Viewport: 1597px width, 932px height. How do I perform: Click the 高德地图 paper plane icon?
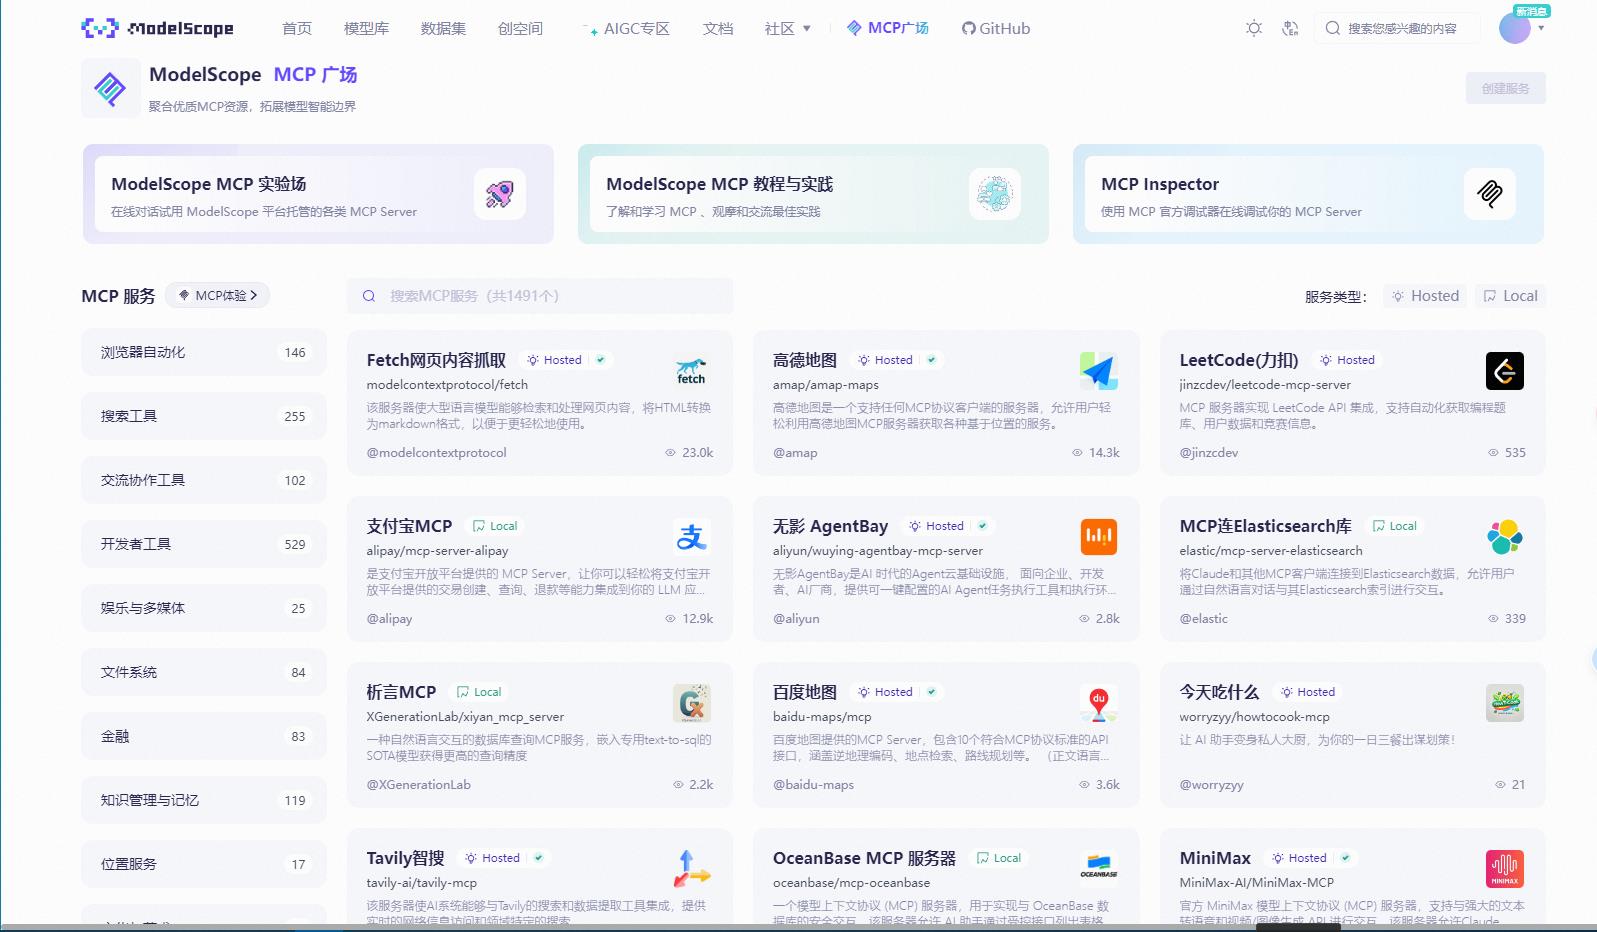tap(1098, 371)
